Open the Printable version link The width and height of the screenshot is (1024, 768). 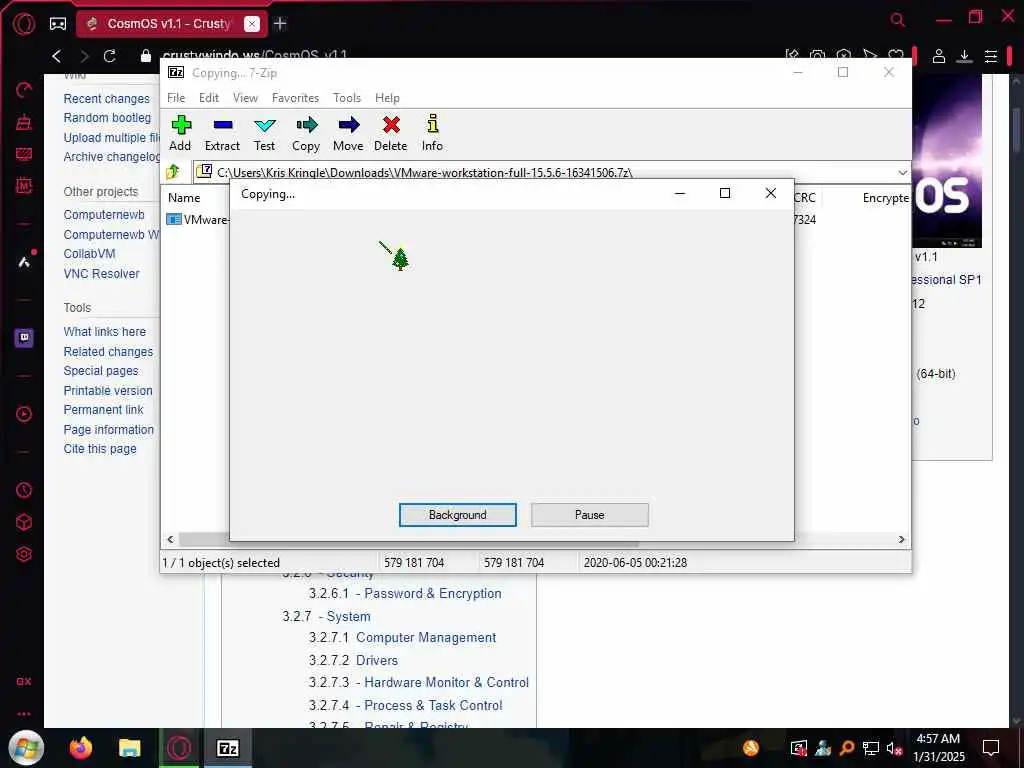(108, 391)
